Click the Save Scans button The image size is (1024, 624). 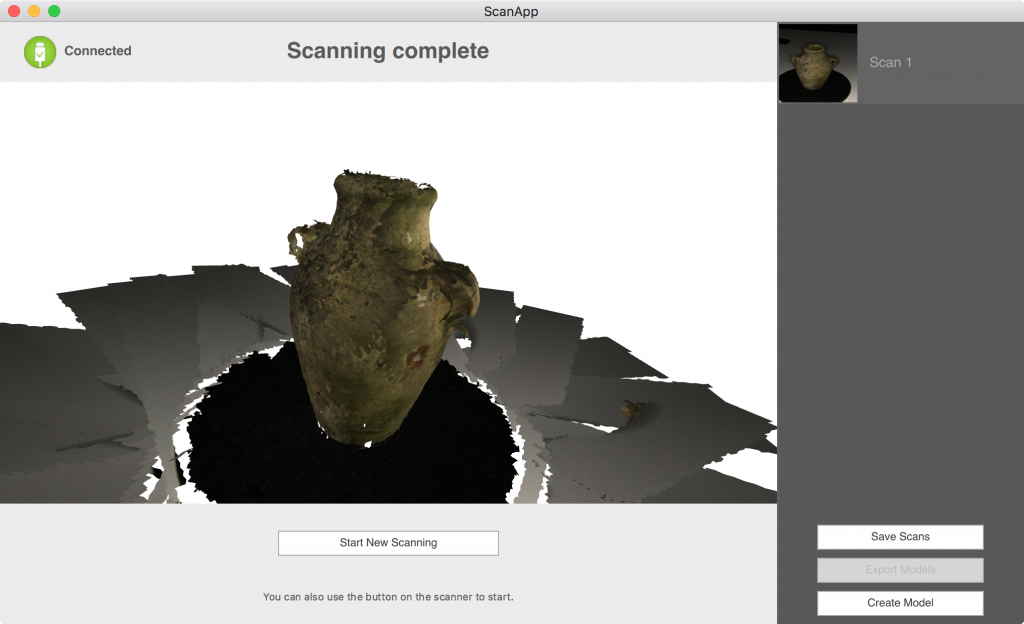pos(900,537)
